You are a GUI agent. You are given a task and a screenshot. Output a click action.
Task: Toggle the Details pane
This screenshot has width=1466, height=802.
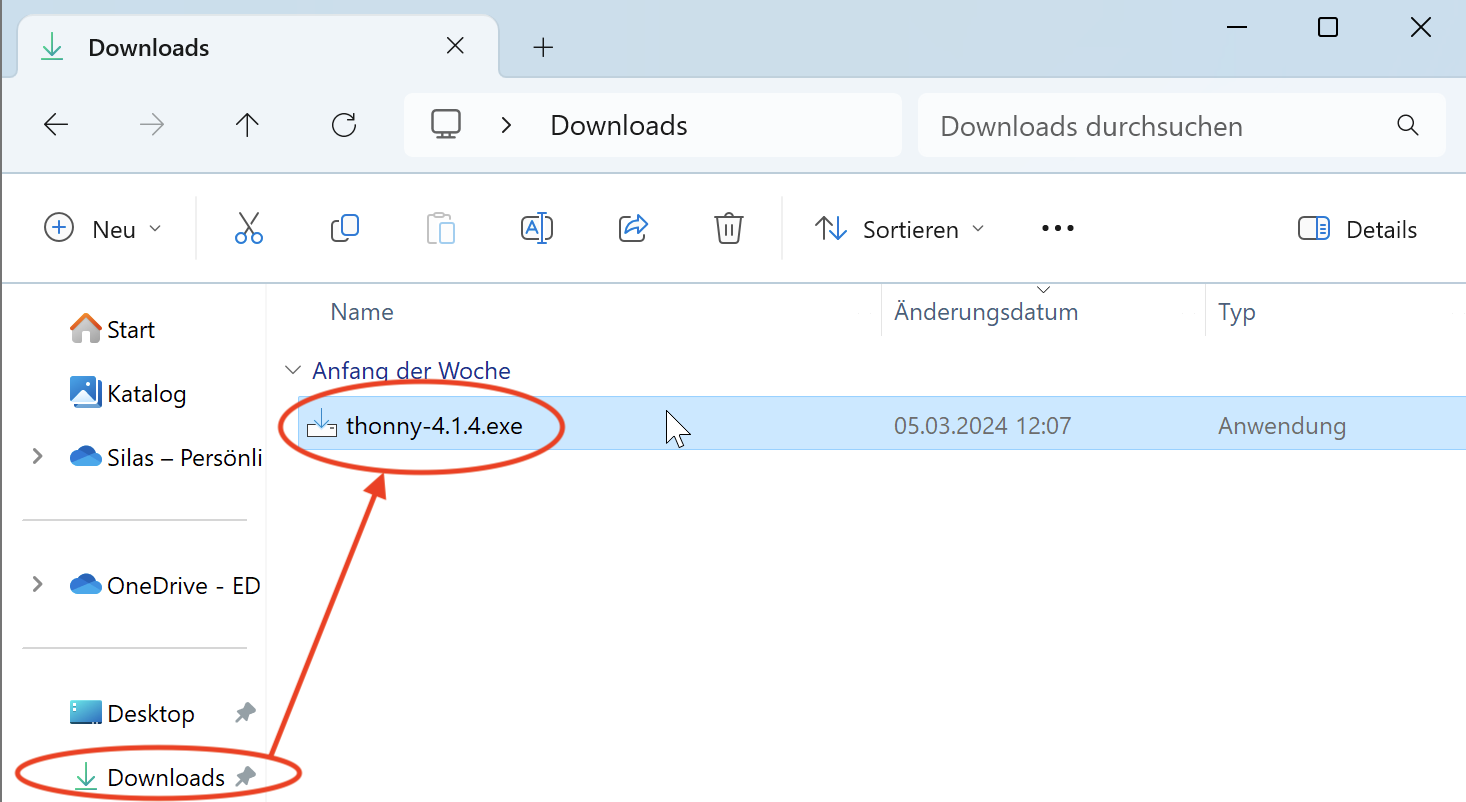point(1357,229)
